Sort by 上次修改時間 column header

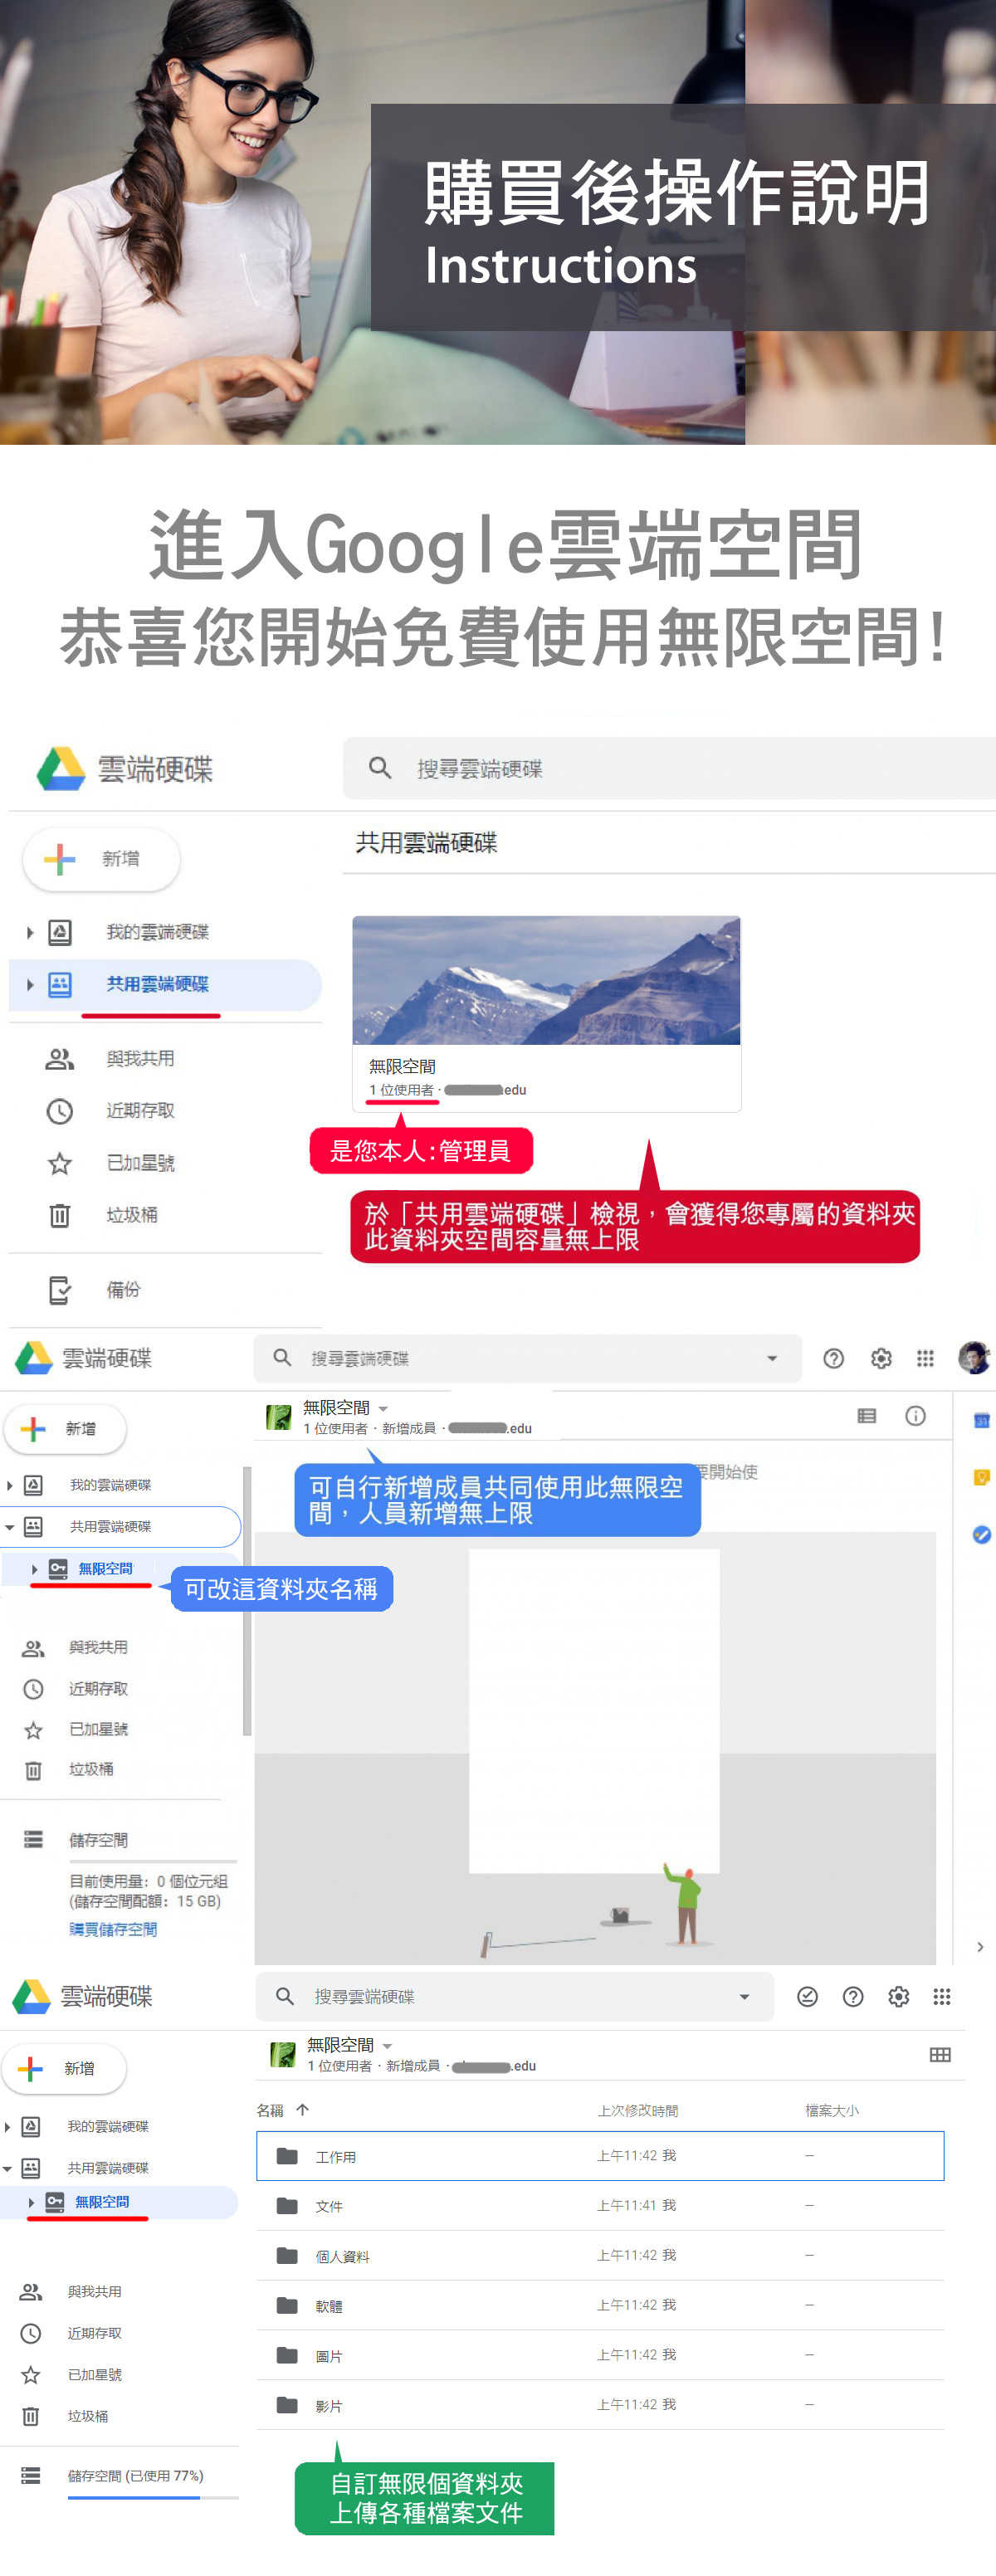637,2111
